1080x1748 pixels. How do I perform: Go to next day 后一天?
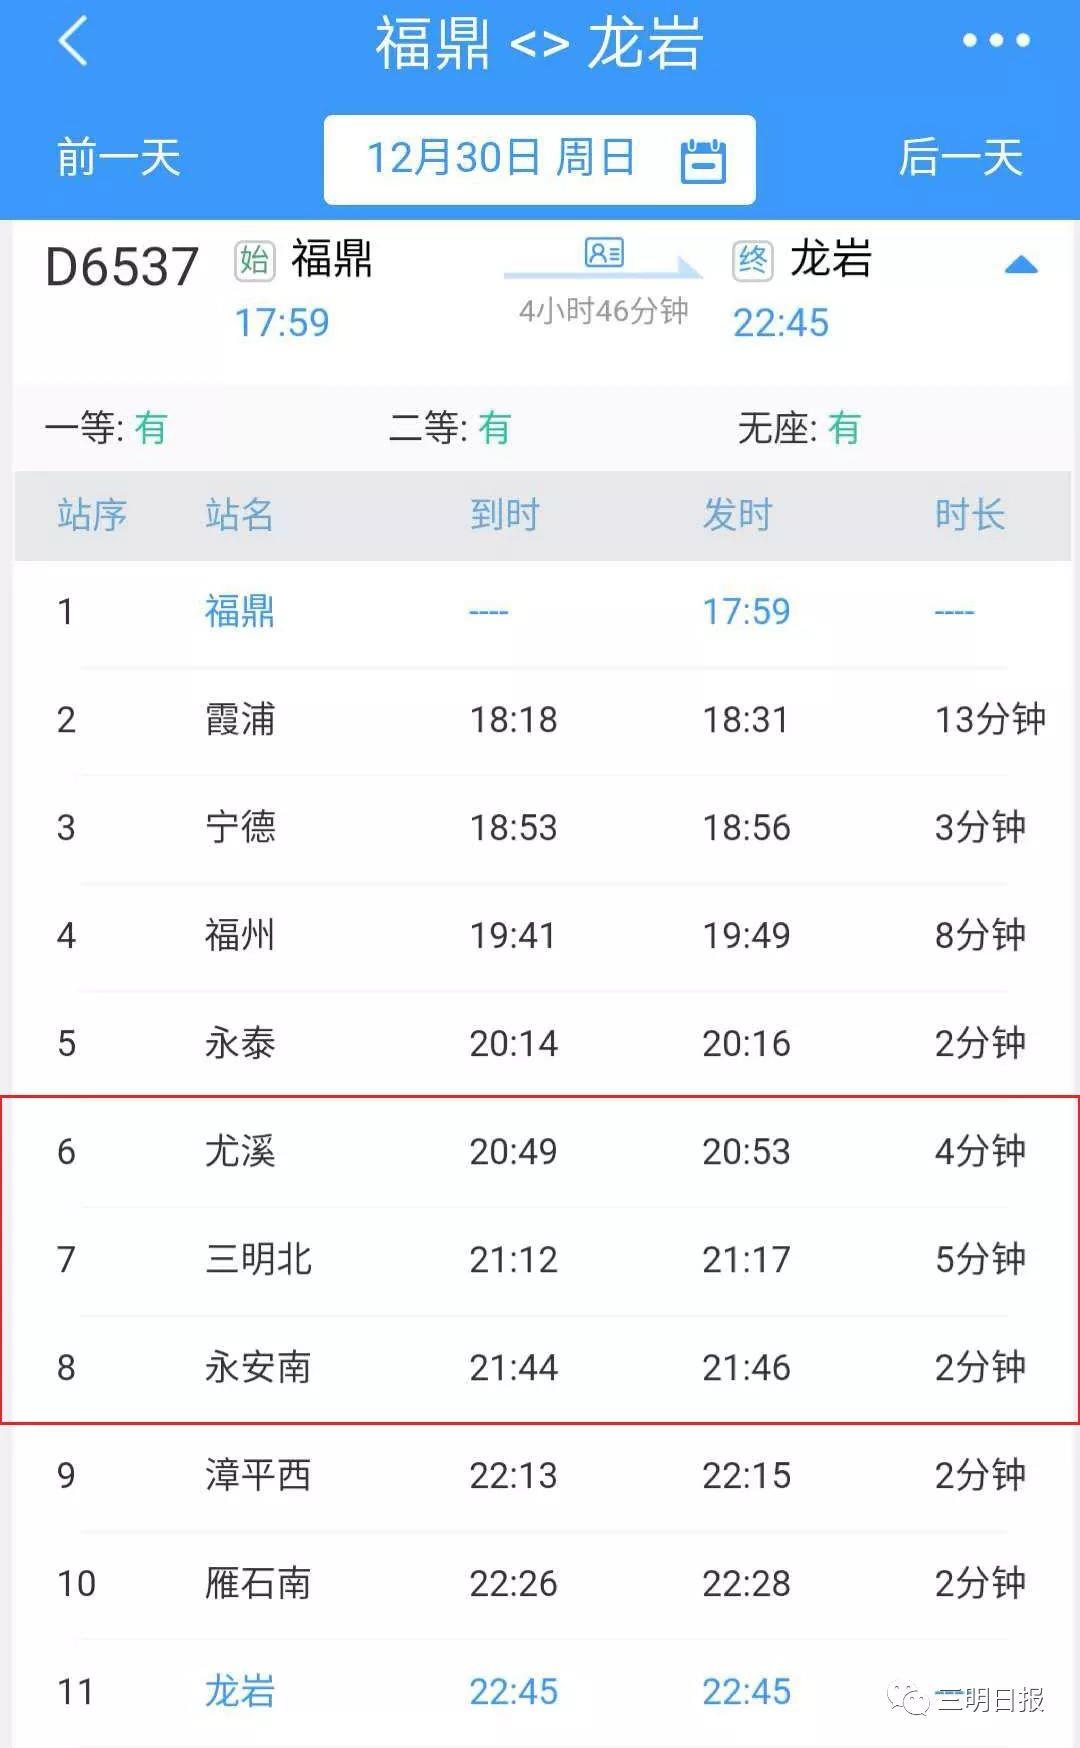coord(960,158)
